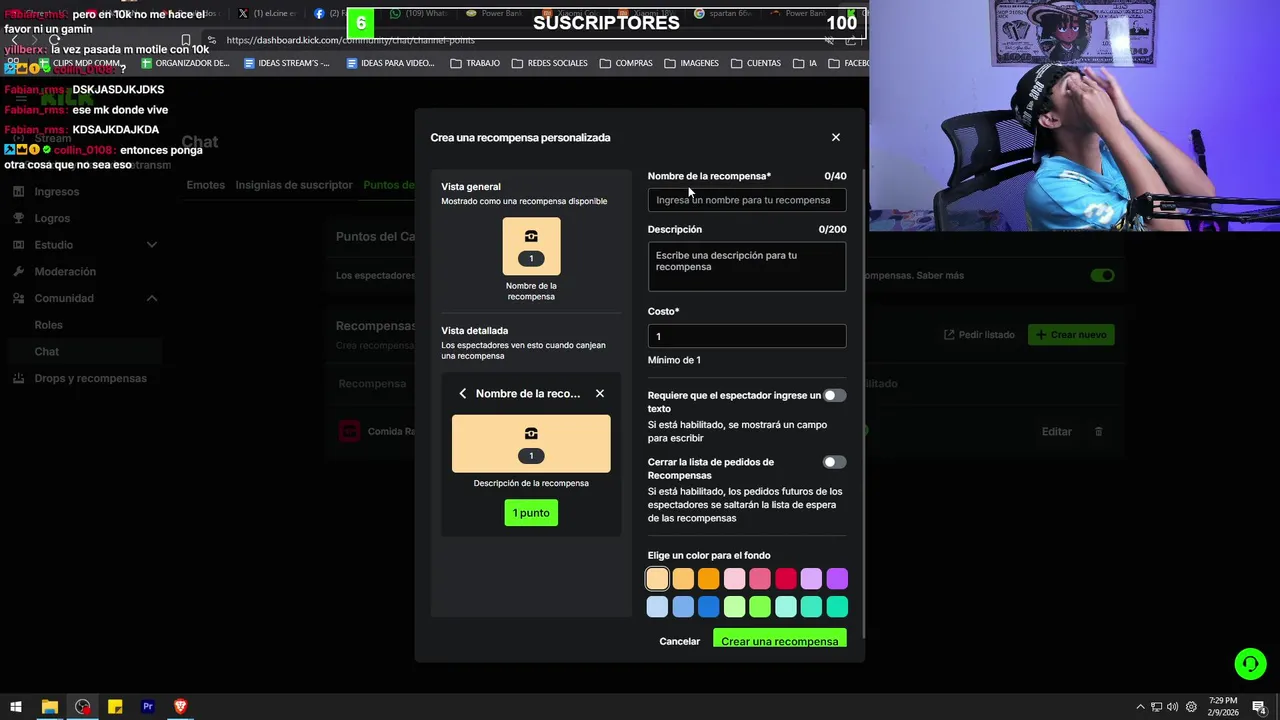Toggle channel points enabled switch
Viewport: 1280px width, 720px height.
1102,276
